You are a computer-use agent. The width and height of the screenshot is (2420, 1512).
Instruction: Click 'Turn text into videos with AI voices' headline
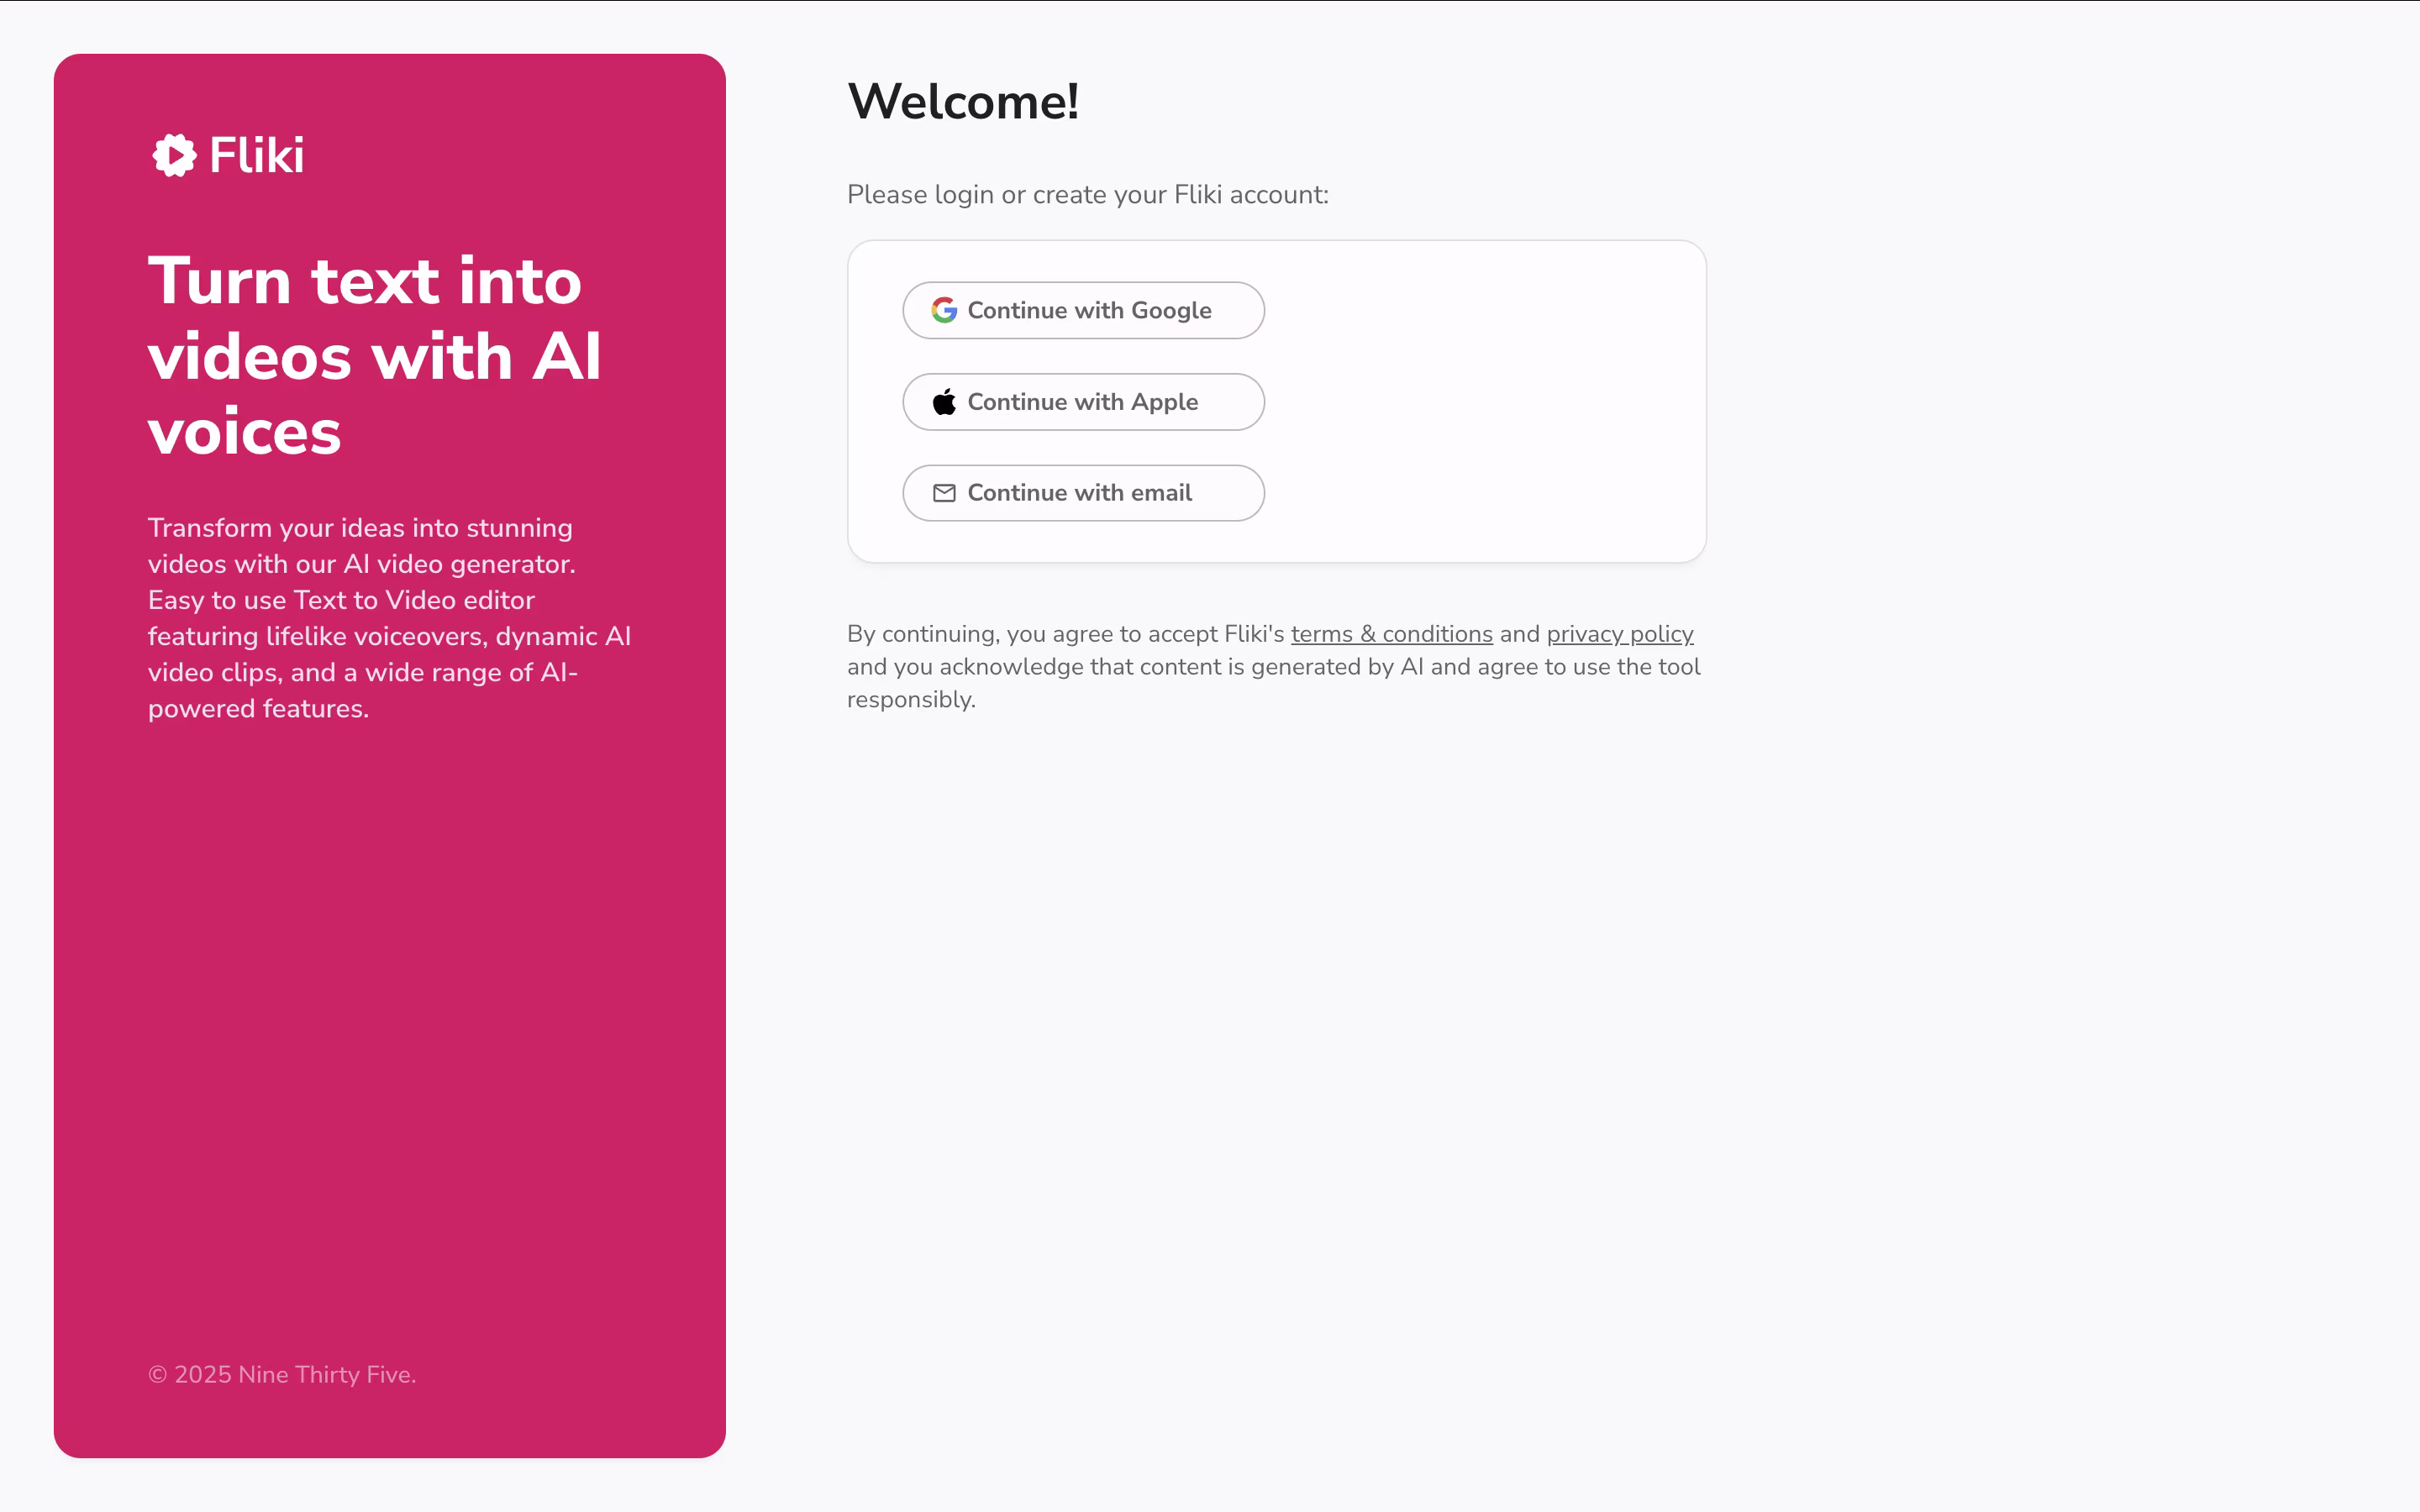pyautogui.click(x=375, y=355)
